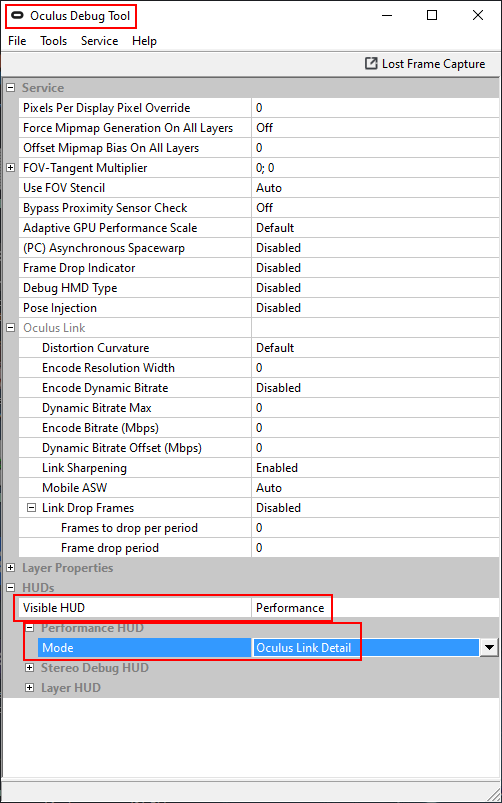Screen dimensions: 502x803
Task: Click the Link Drop Frames Disabled value
Action: [x=375, y=507]
